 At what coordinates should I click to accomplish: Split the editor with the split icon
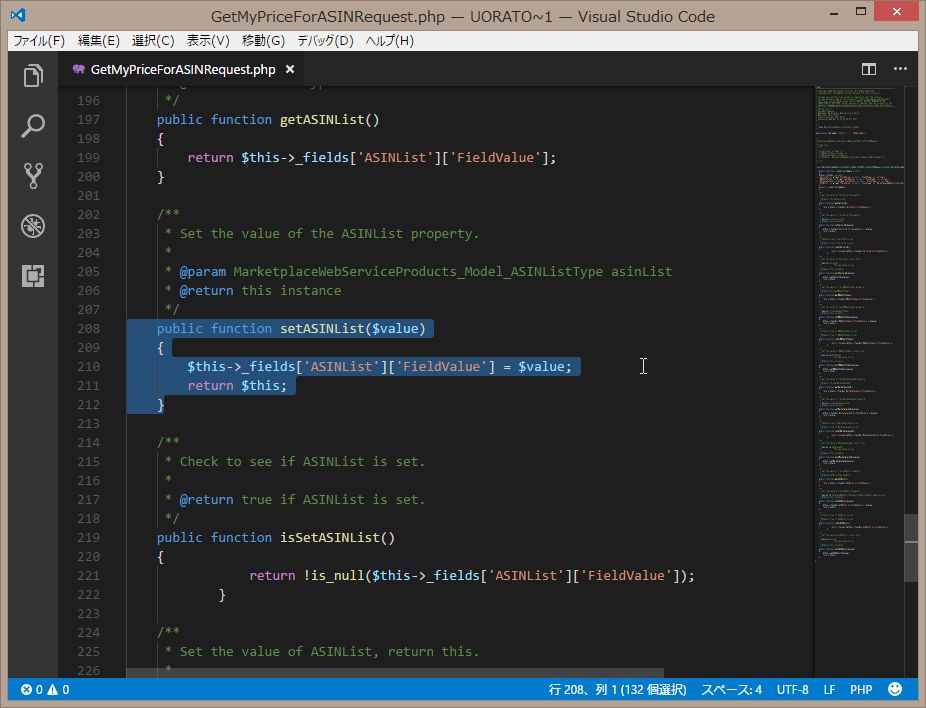[x=869, y=69]
